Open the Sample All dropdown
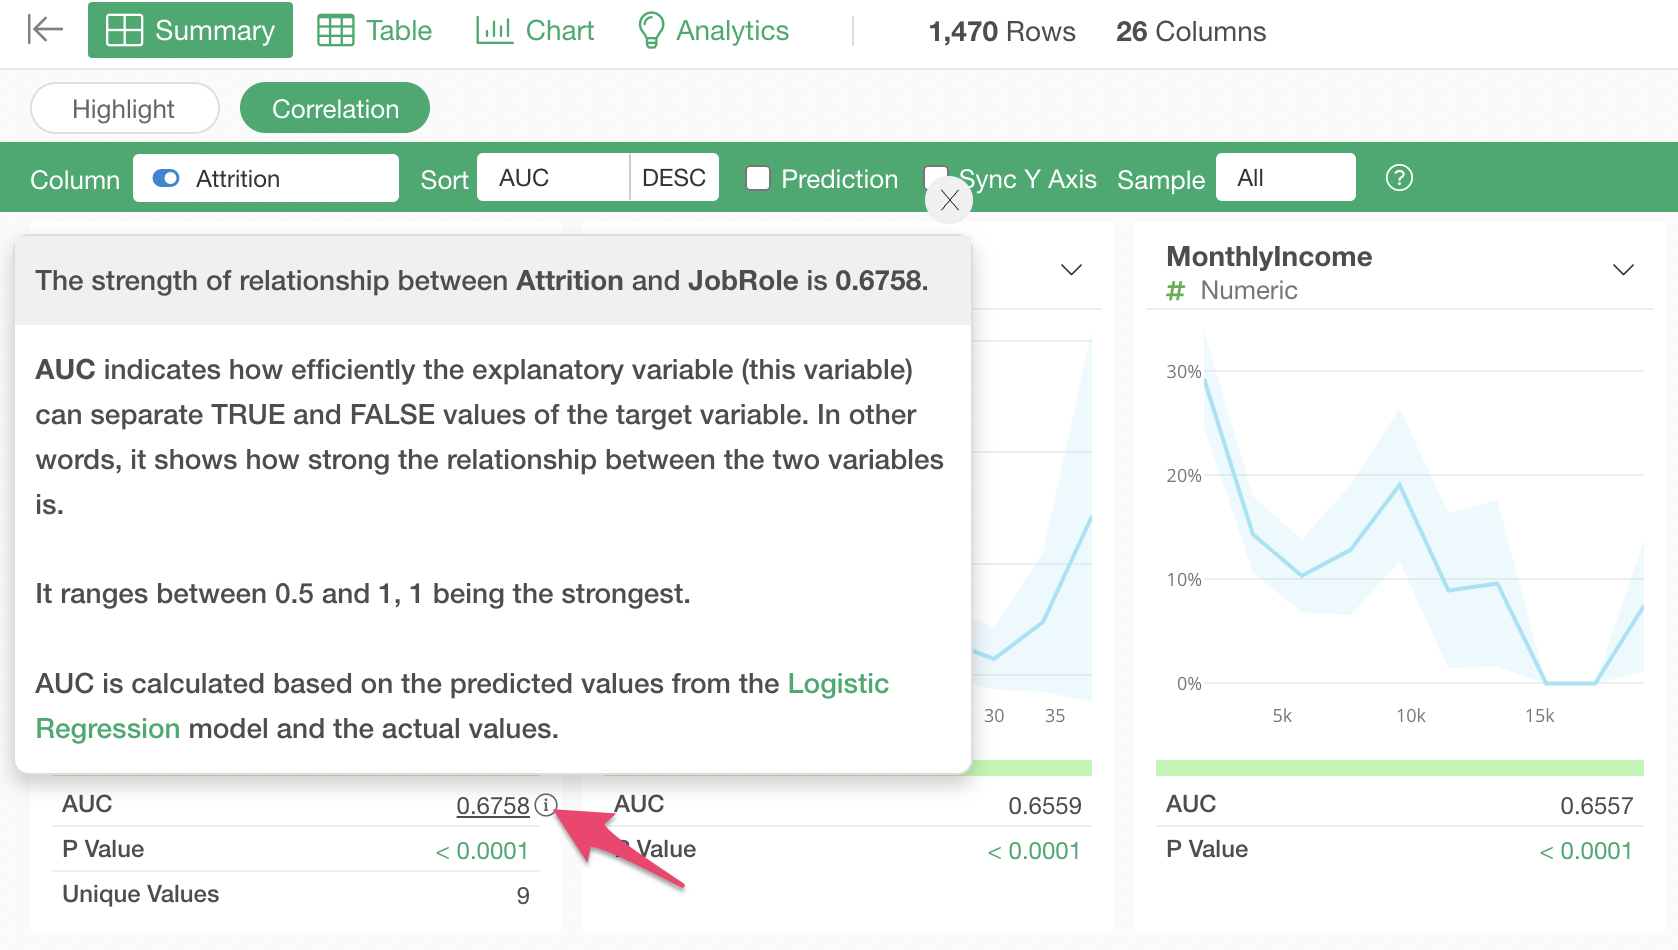The height and width of the screenshot is (950, 1678). point(1285,178)
